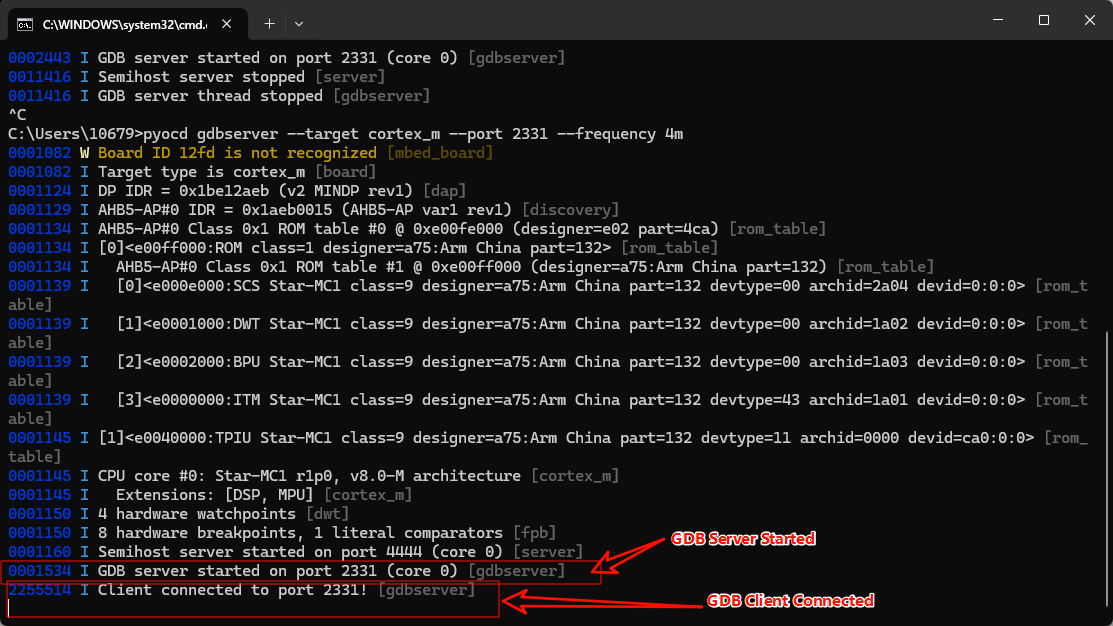
Task: Click the text cursor on the last line
Action: point(10,608)
